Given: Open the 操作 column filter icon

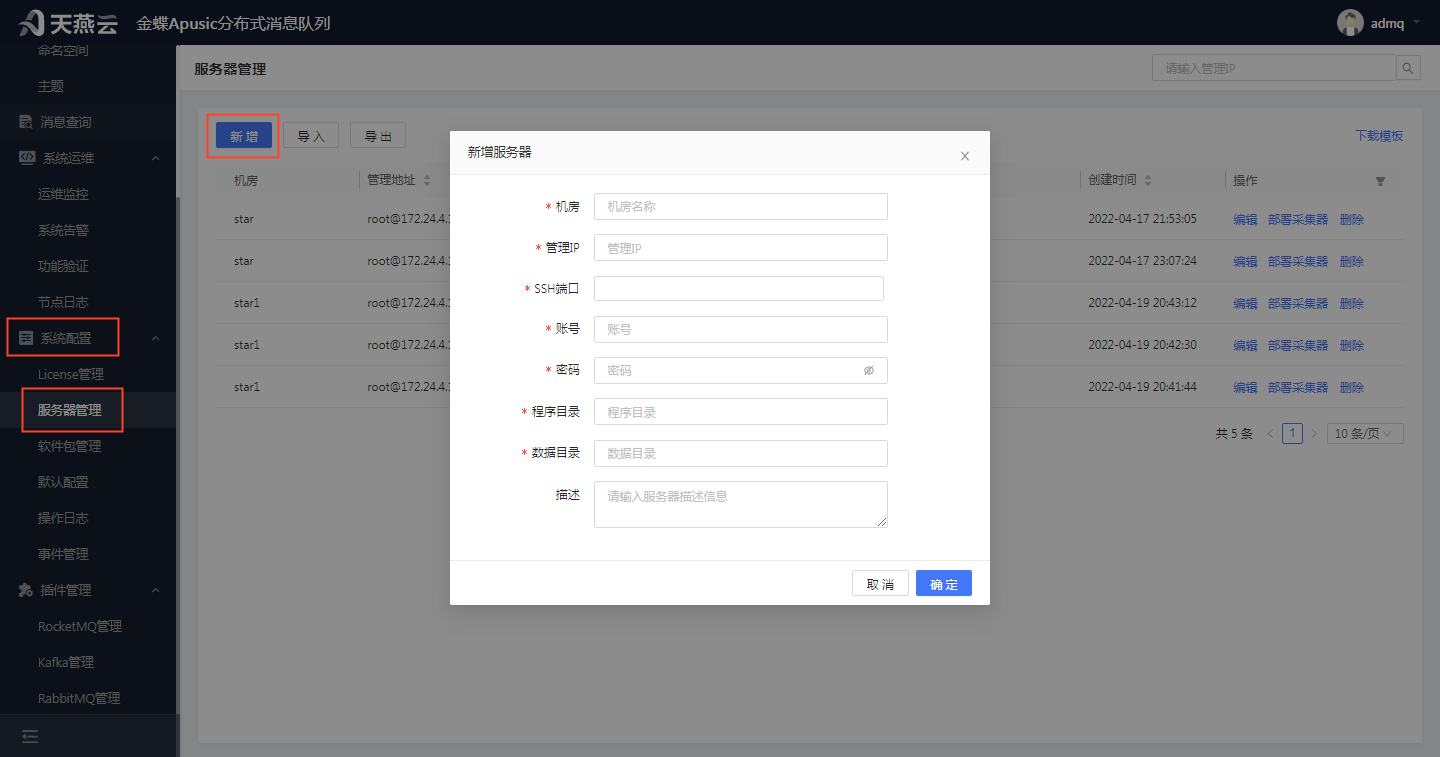Looking at the screenshot, I should (x=1380, y=181).
